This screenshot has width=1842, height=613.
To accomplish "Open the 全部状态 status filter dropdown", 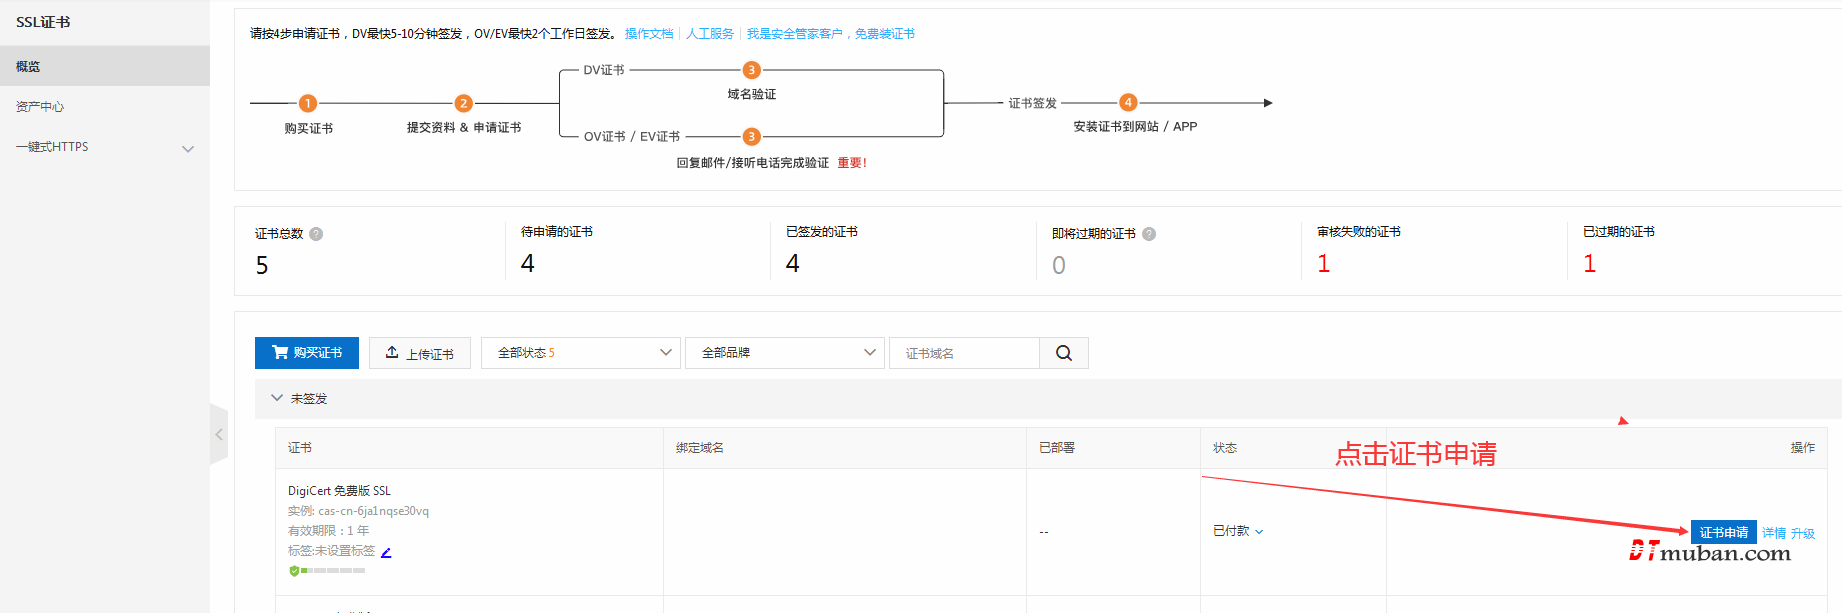I will click(x=580, y=353).
